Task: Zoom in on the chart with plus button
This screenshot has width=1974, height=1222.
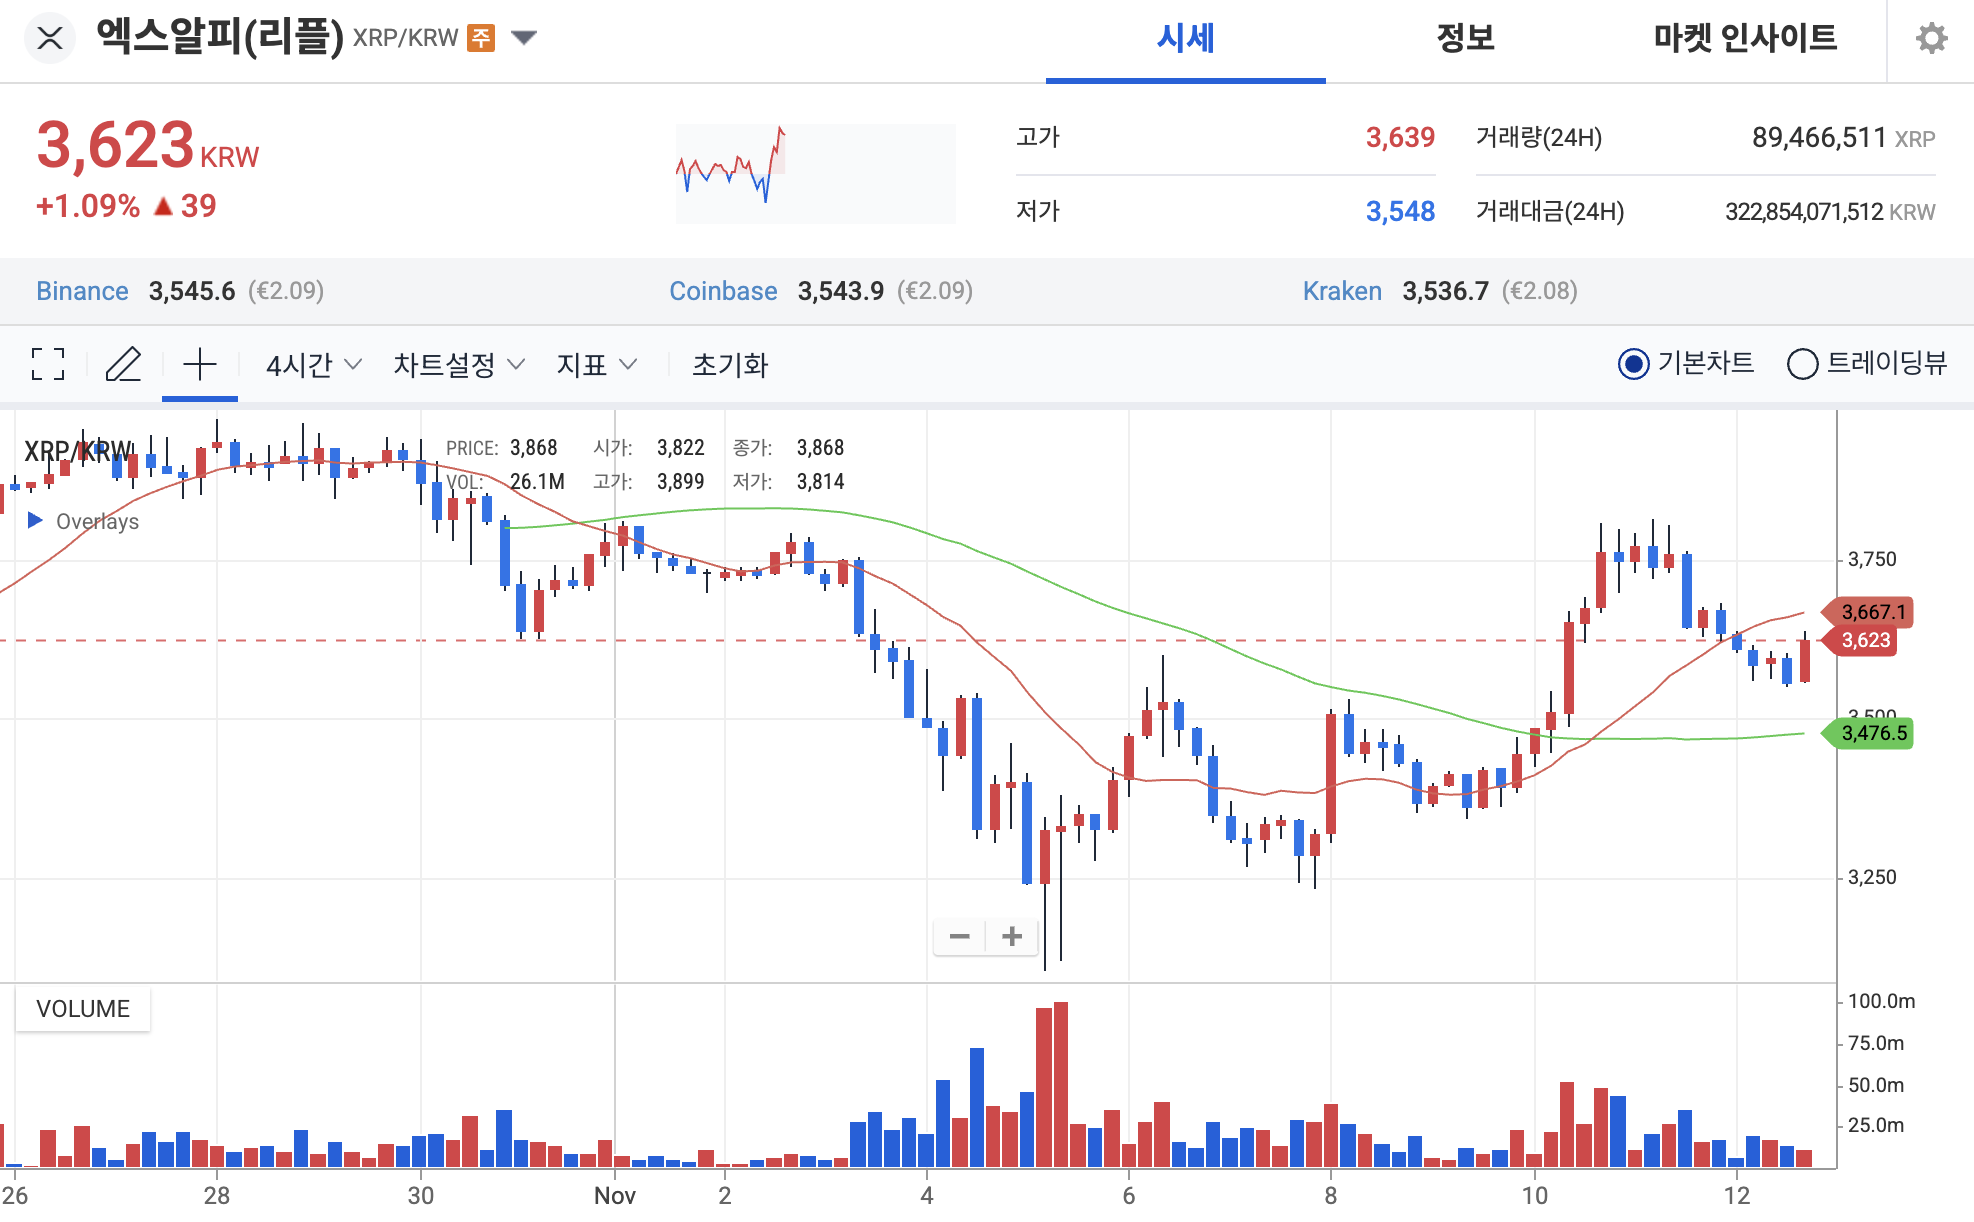Action: (x=1011, y=936)
